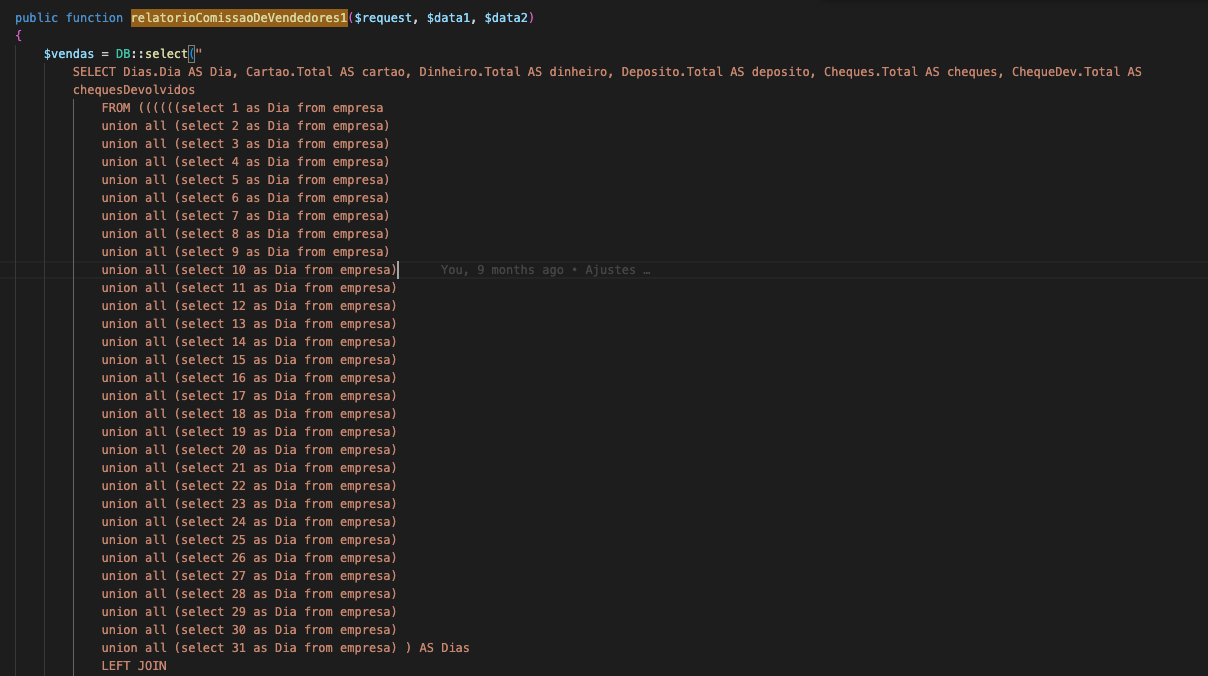Click the opening curly brace of the function
The width and height of the screenshot is (1208, 676).
tap(18, 36)
